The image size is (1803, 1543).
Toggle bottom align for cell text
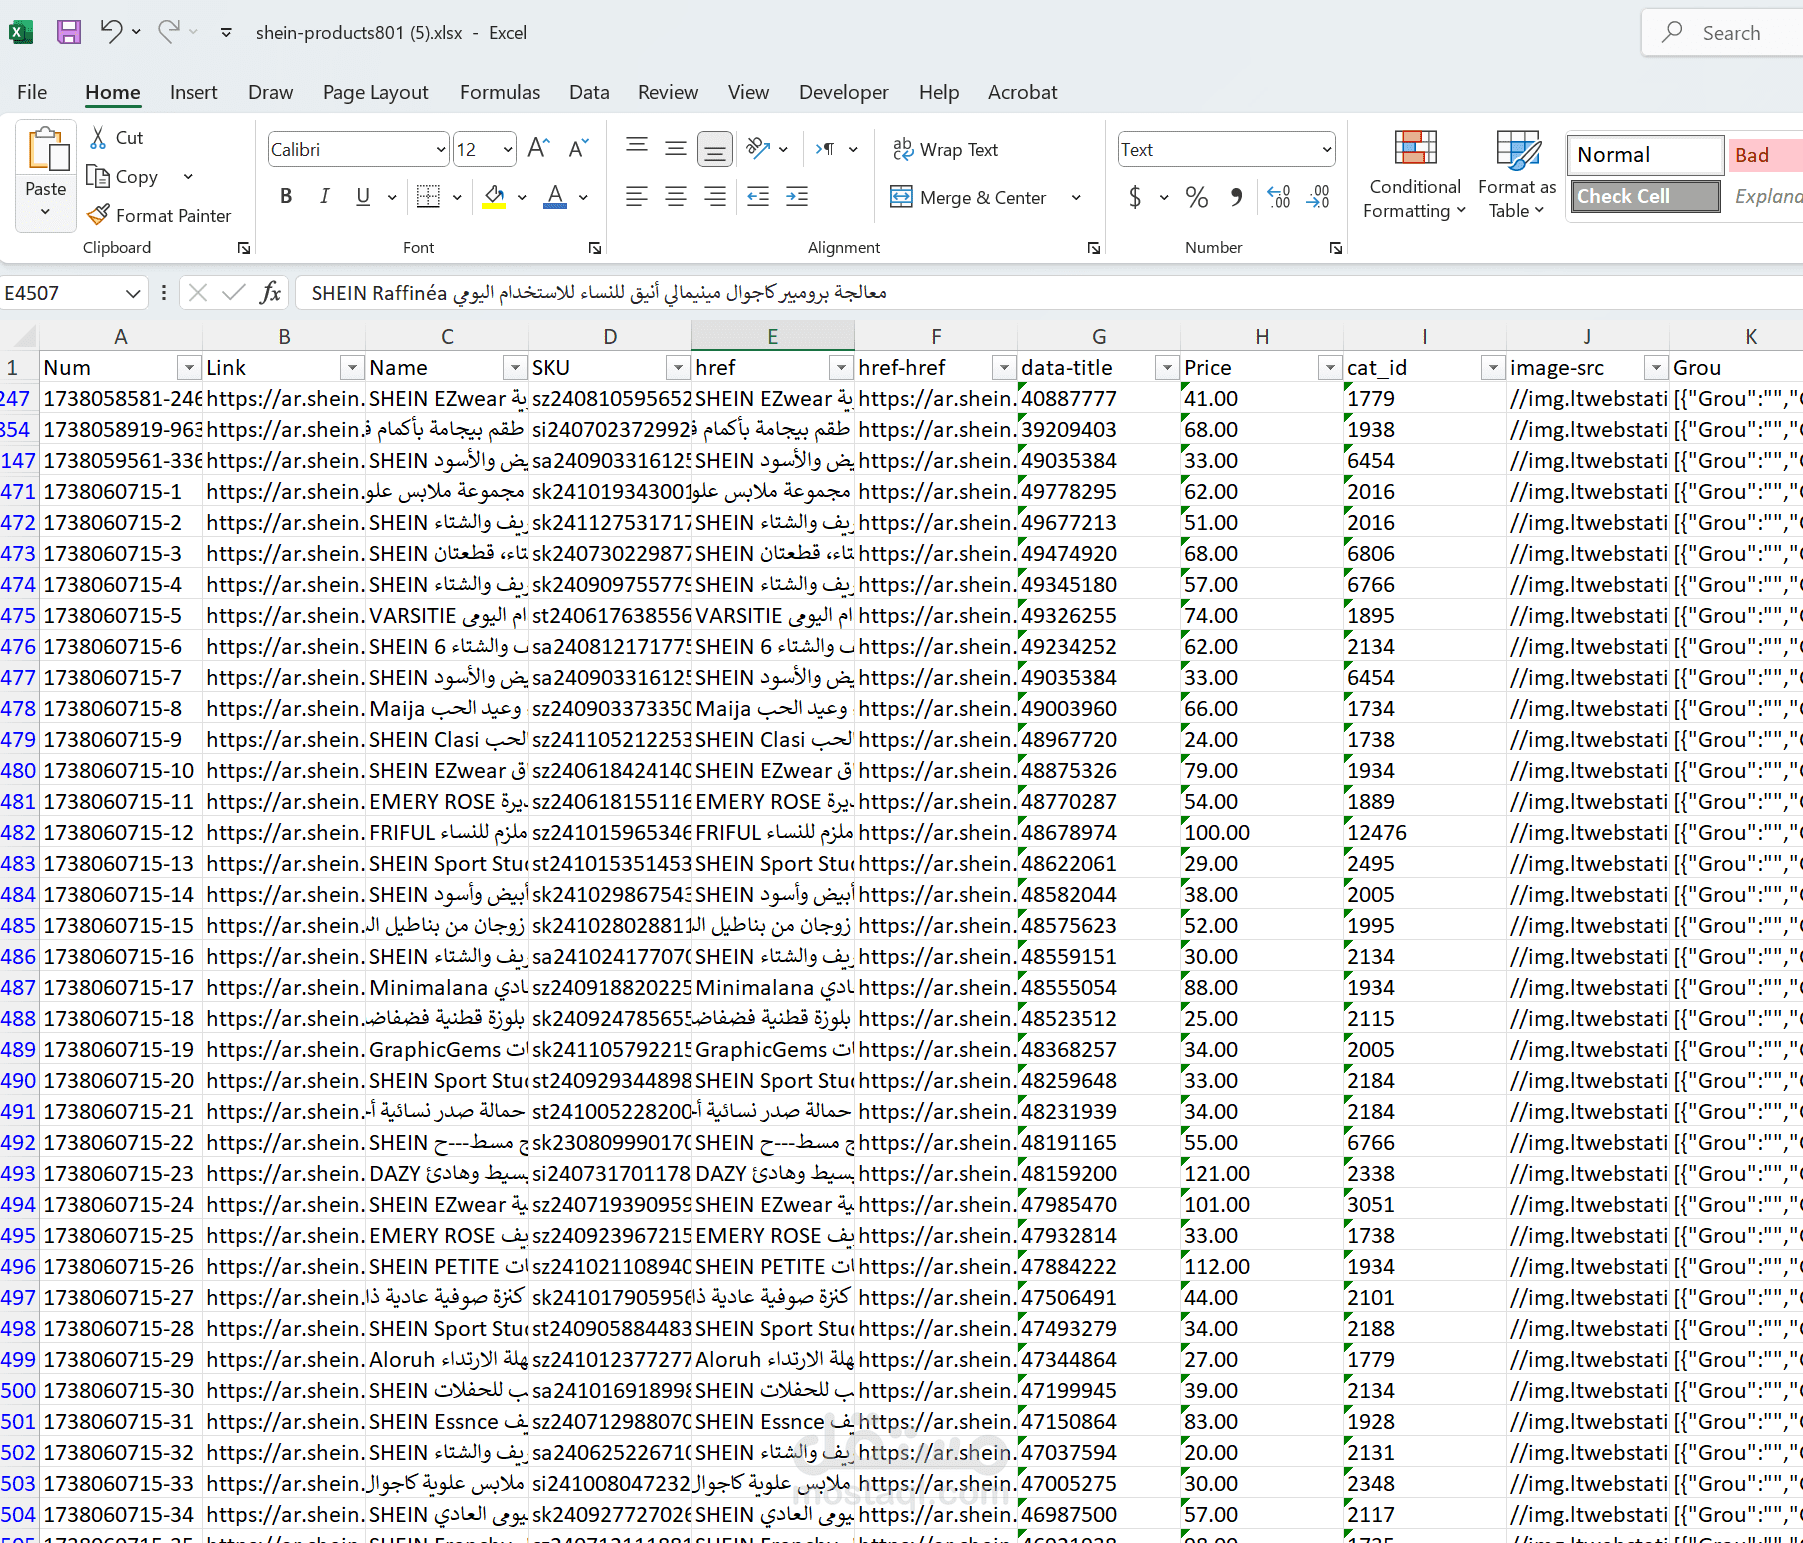(x=715, y=149)
